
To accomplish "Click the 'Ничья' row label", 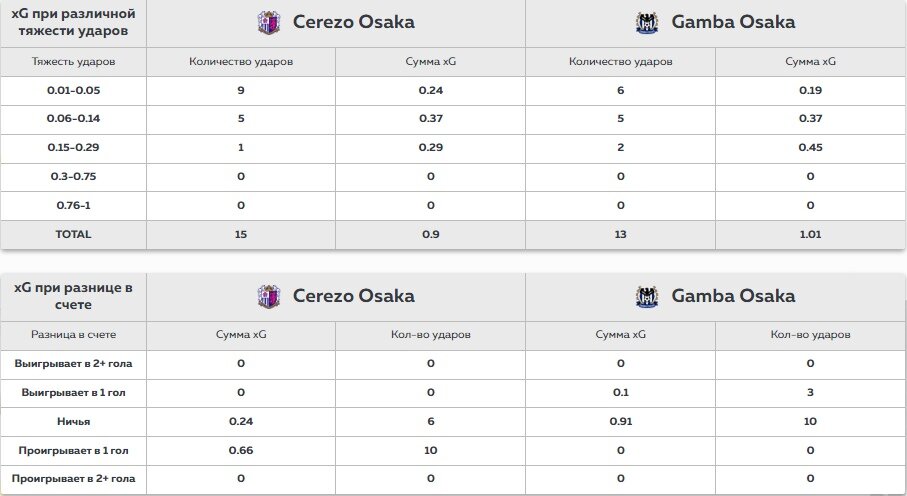I will pyautogui.click(x=73, y=421).
